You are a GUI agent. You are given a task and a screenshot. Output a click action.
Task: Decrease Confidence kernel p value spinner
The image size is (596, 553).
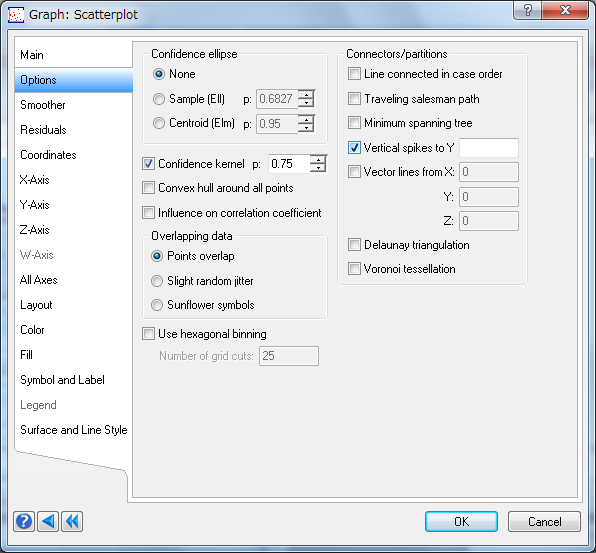pos(318,168)
